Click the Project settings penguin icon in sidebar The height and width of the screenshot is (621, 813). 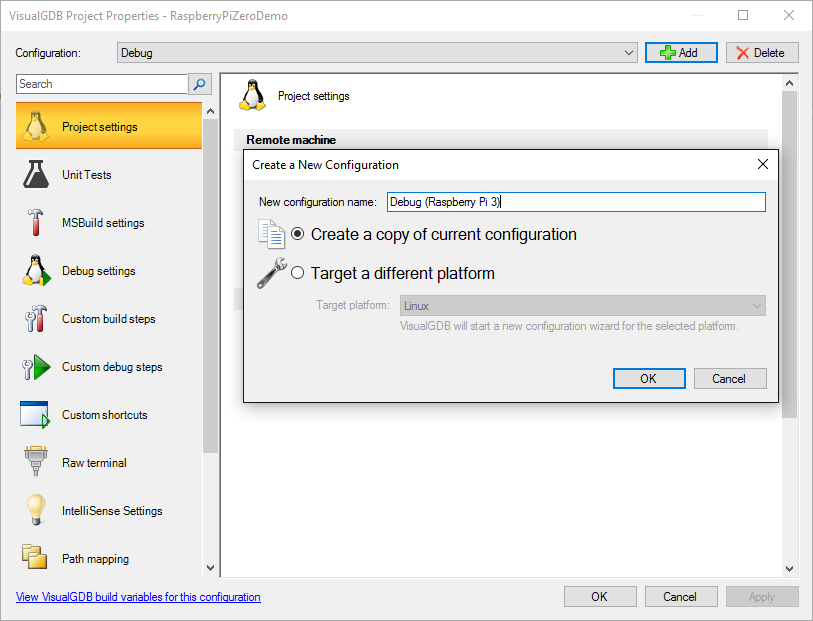pos(35,126)
